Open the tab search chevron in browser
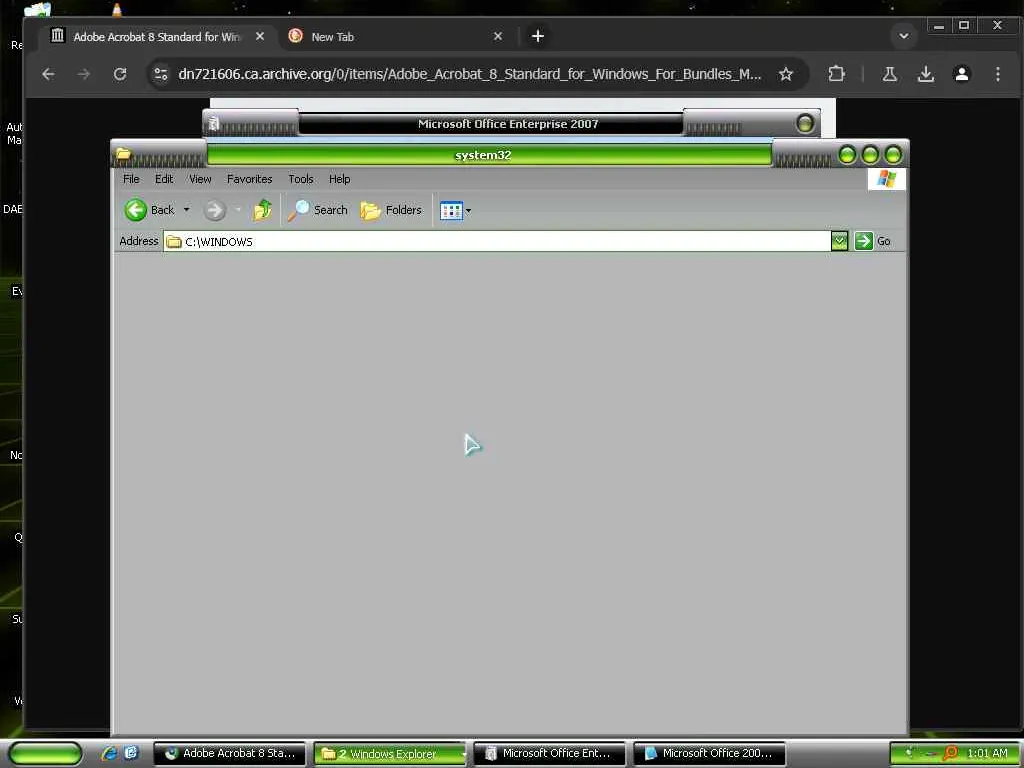 (904, 36)
